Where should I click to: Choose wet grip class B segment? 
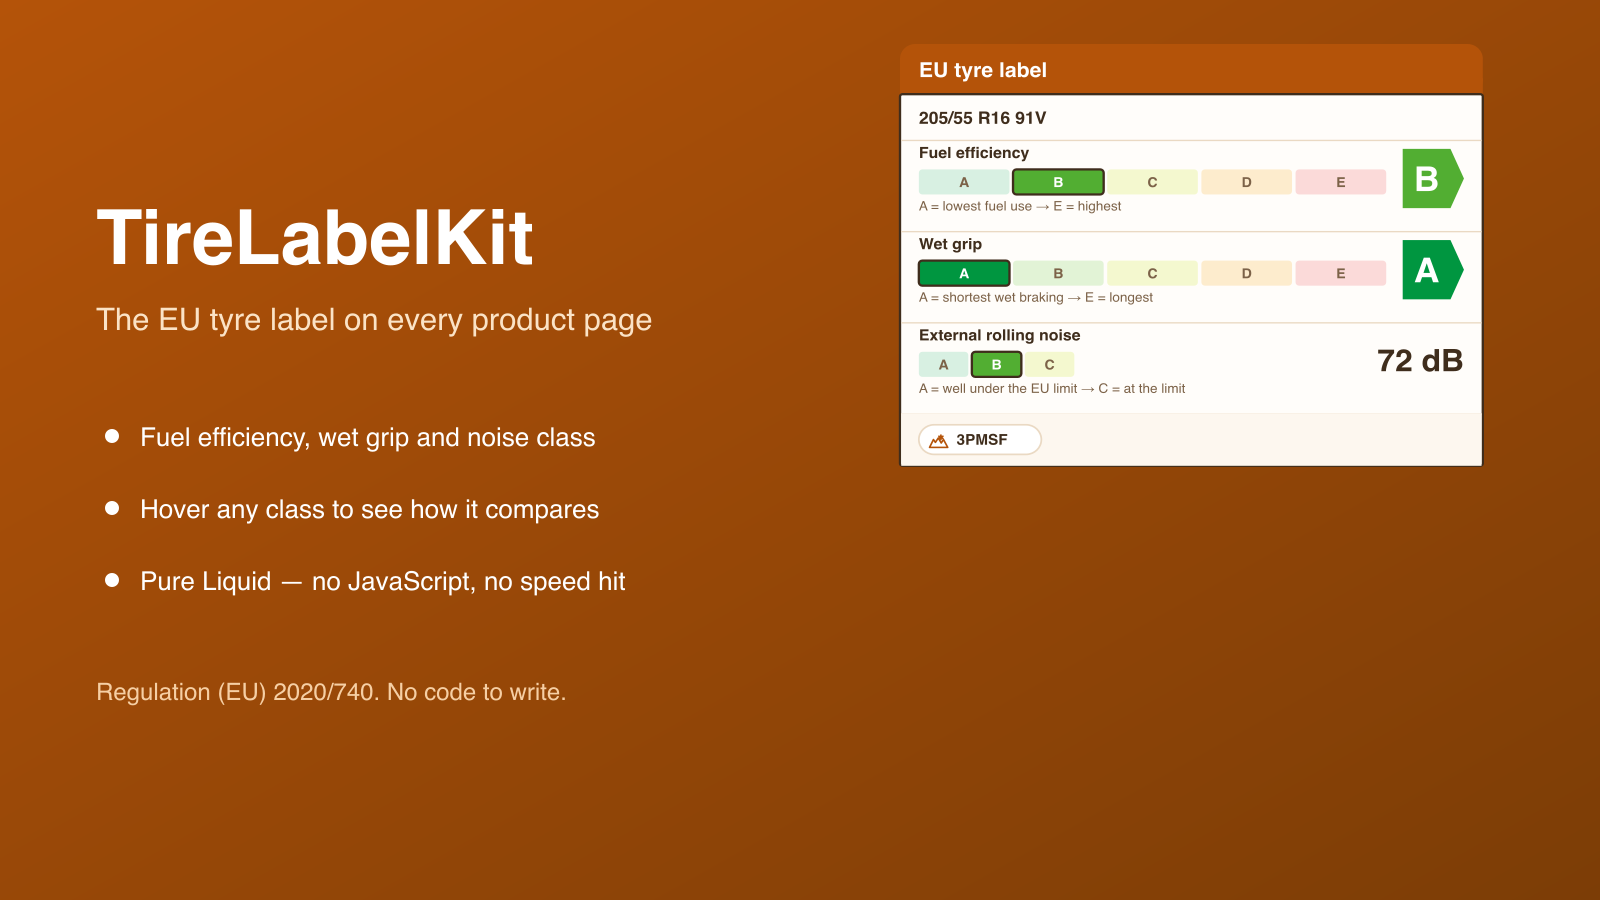[x=1058, y=273]
